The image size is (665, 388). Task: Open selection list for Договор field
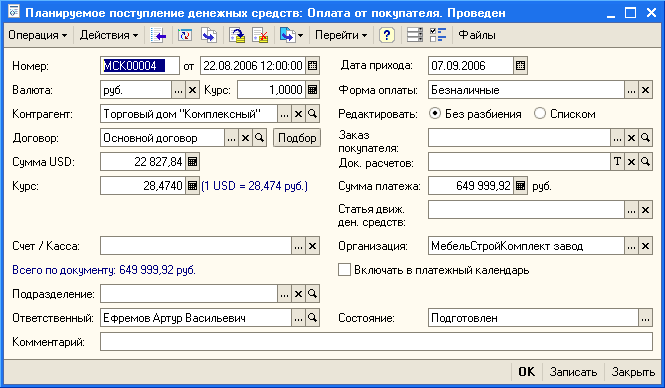[x=232, y=138]
